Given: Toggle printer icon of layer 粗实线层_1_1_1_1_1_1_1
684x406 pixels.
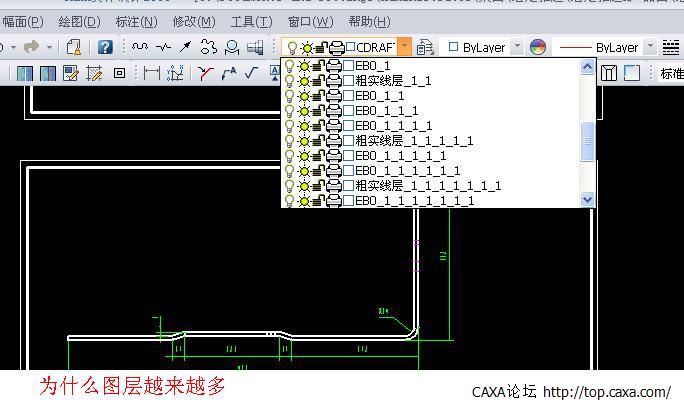Looking at the screenshot, I should [334, 186].
